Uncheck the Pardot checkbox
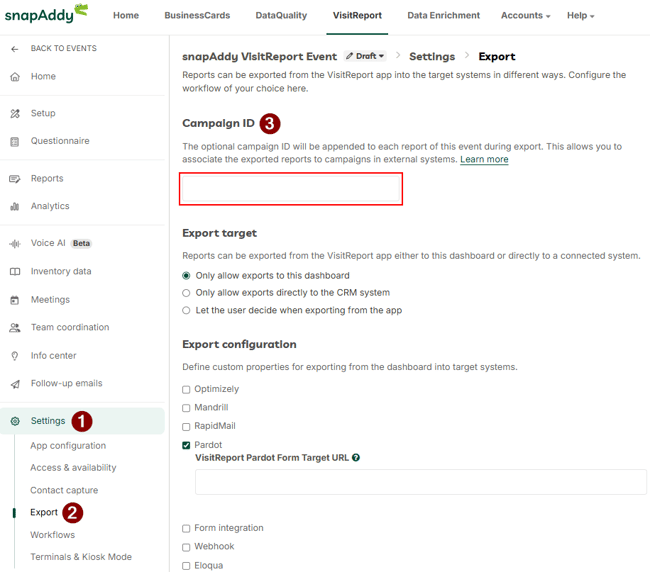Image resolution: width=650 pixels, height=572 pixels. point(186,445)
